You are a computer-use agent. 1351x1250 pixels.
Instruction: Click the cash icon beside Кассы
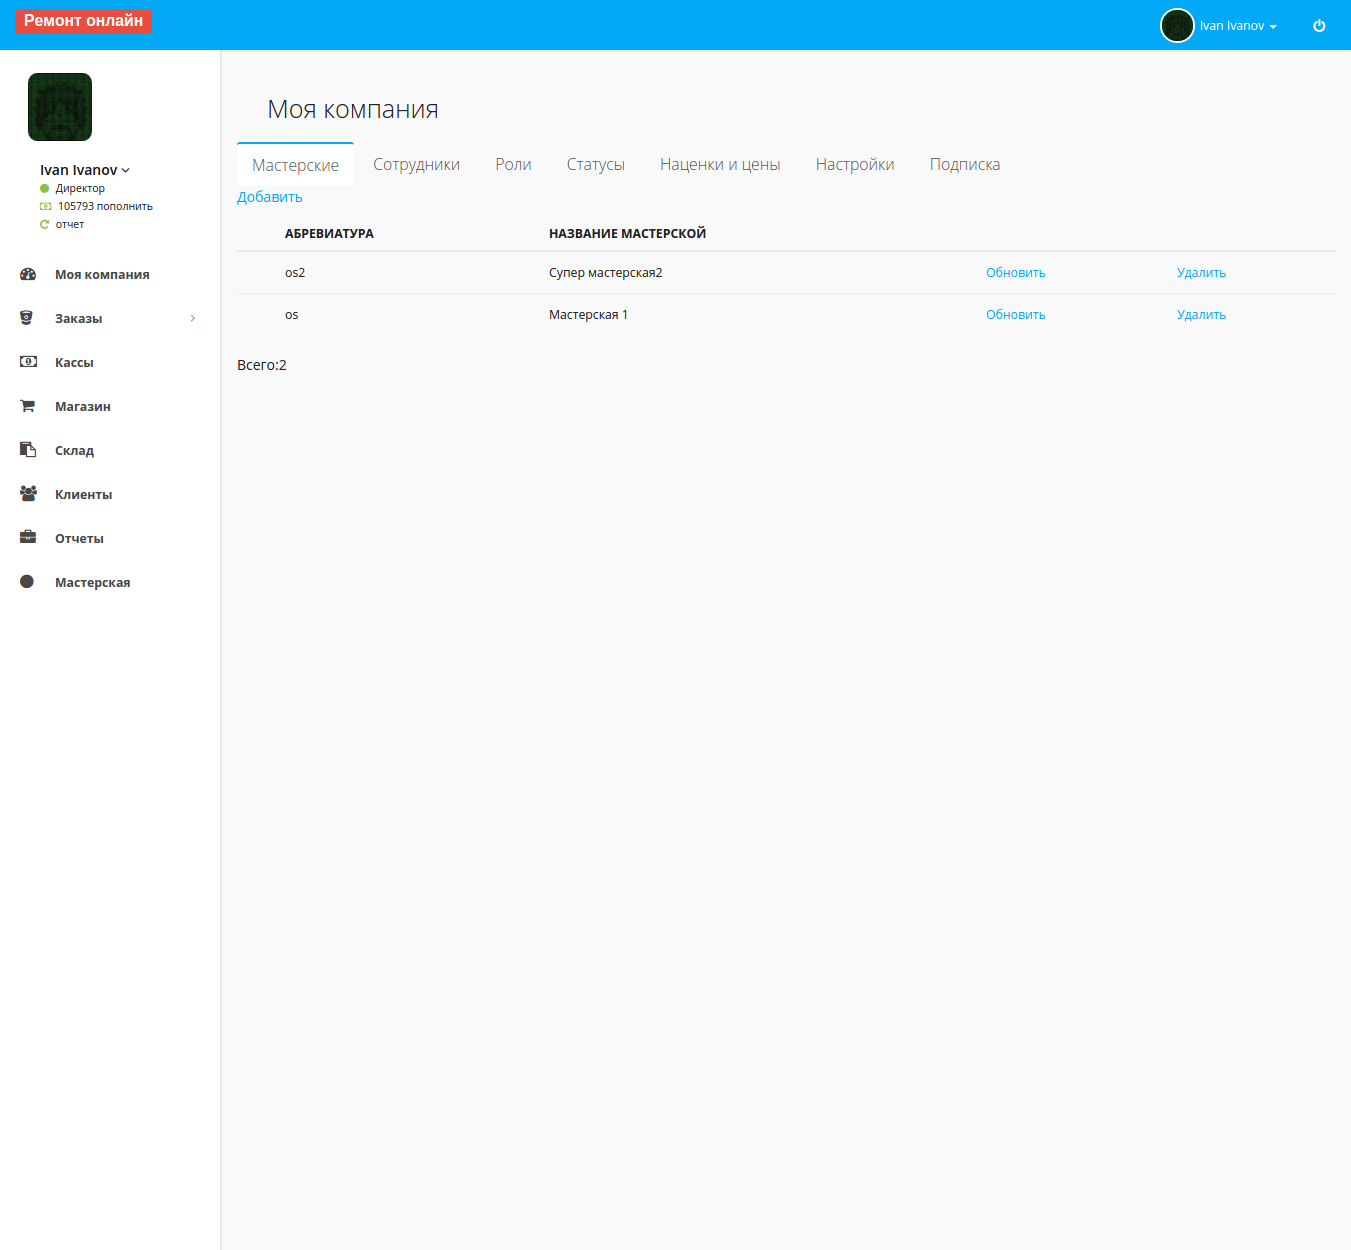[x=28, y=362]
